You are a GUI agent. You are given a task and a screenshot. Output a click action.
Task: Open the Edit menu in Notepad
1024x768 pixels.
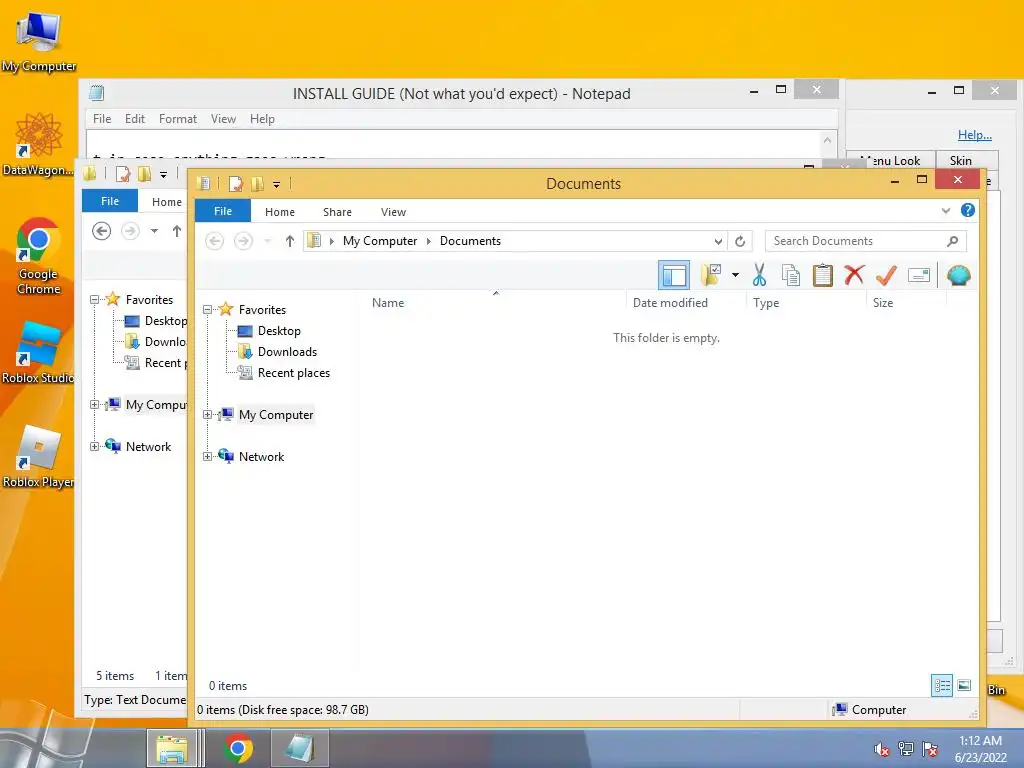tap(135, 119)
